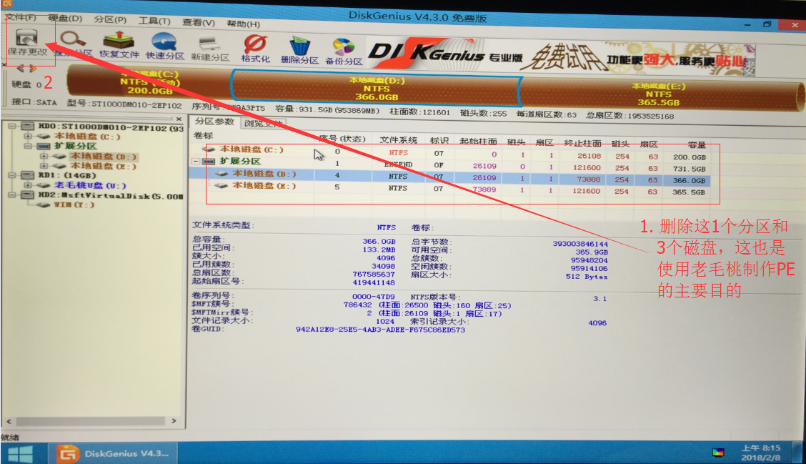The height and width of the screenshot is (464, 806).
Task: Click the display tray icon in taskbar
Action: tap(718, 452)
